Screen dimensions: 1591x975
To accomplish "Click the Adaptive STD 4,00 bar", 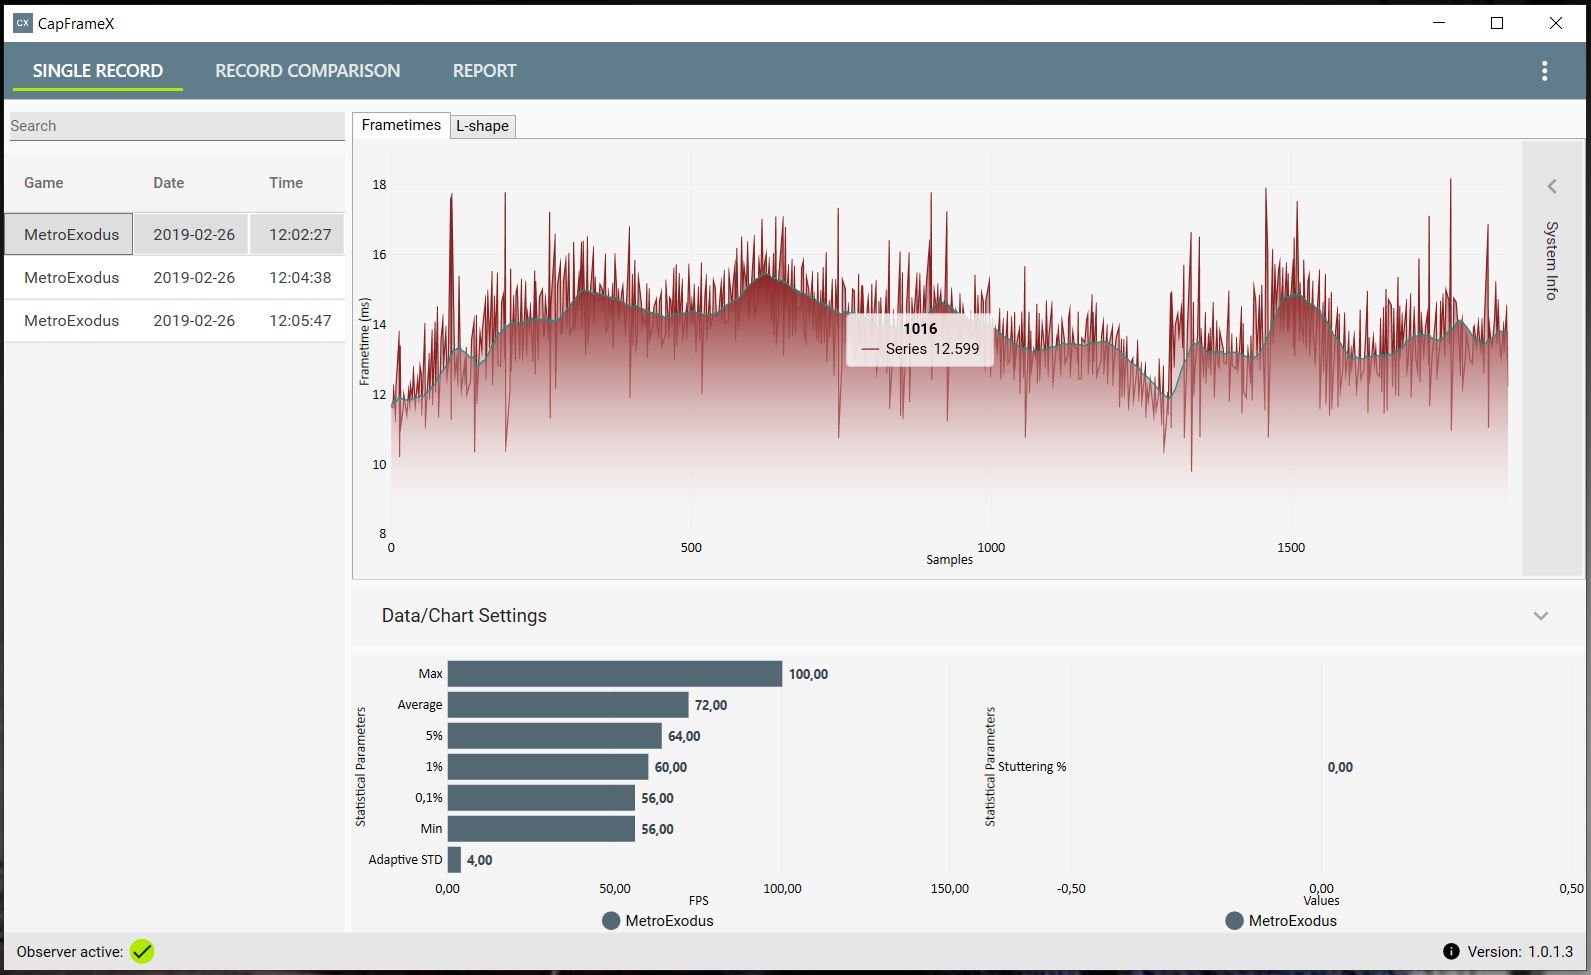I will pos(454,860).
